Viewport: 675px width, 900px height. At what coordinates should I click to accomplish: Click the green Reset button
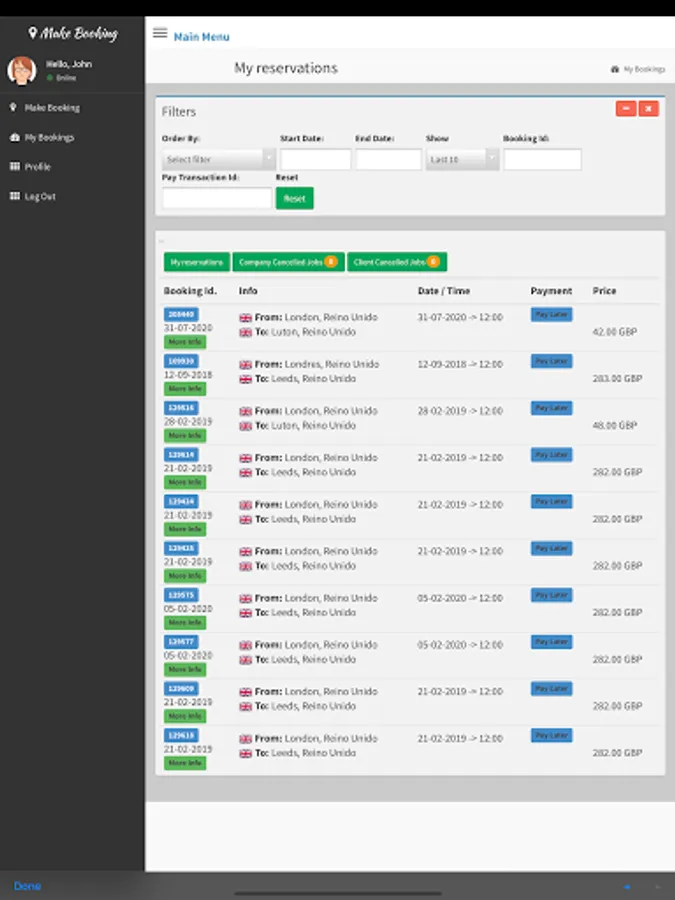pos(294,198)
